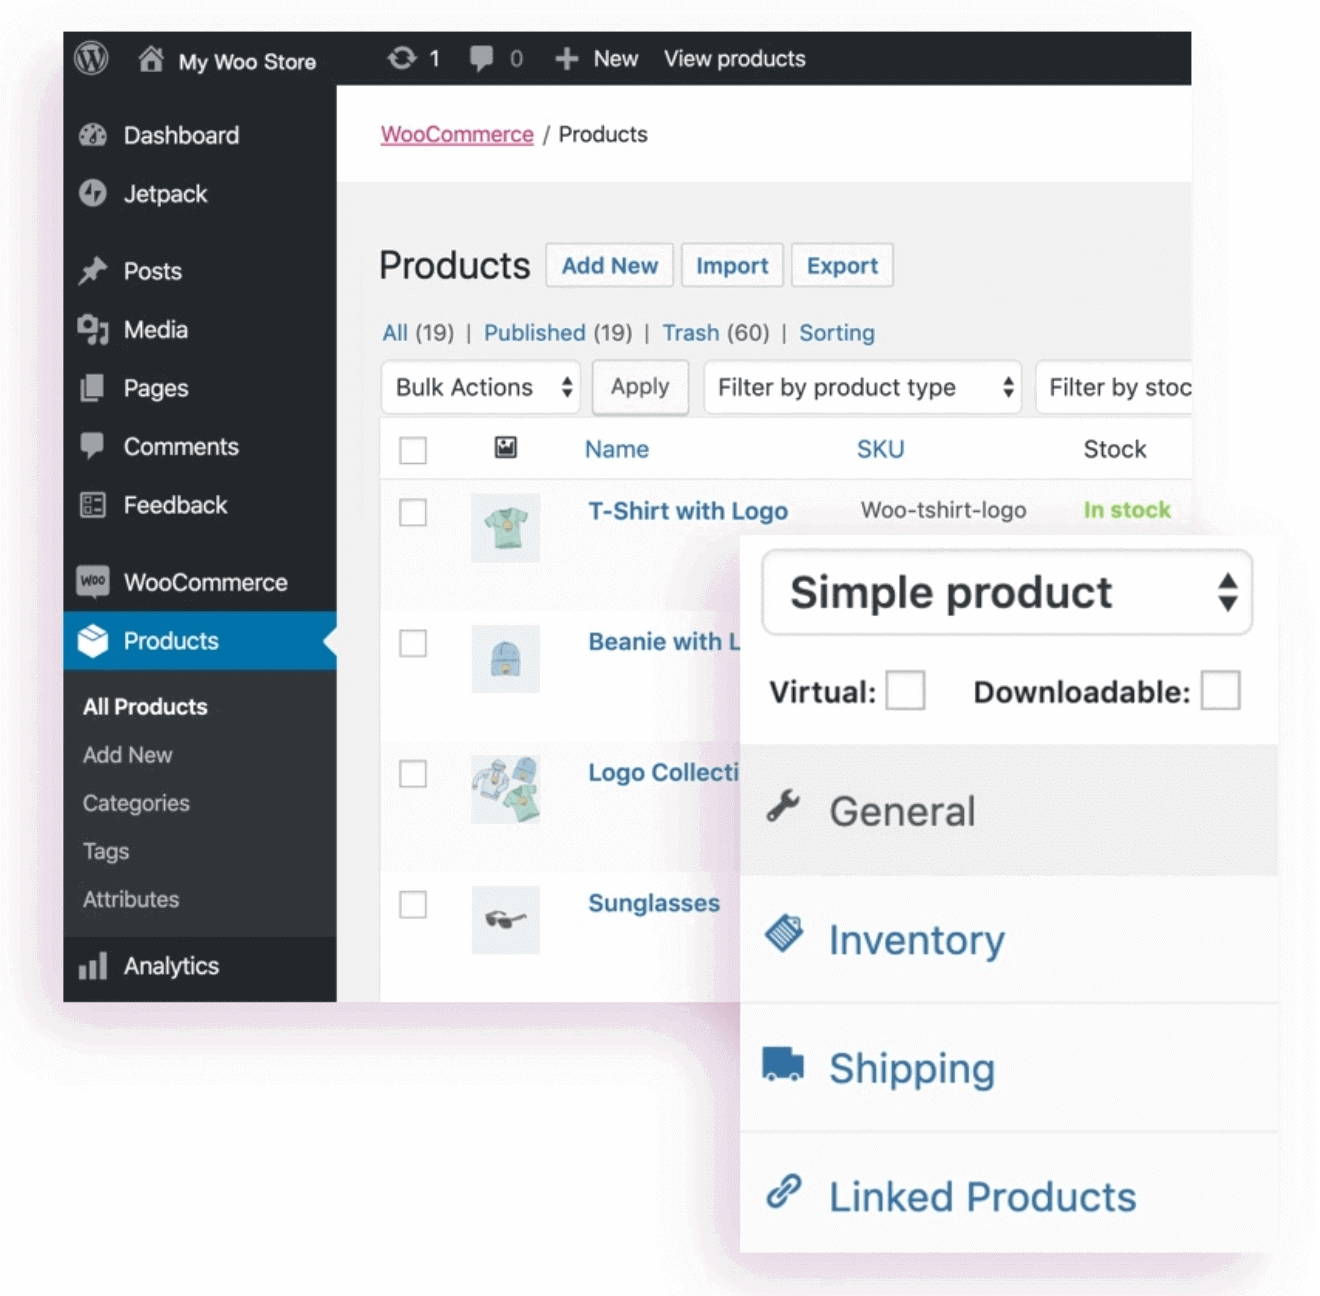Image resolution: width=1320 pixels, height=1296 pixels.
Task: Open the WooCommerce breadcrumb link
Action: click(456, 134)
